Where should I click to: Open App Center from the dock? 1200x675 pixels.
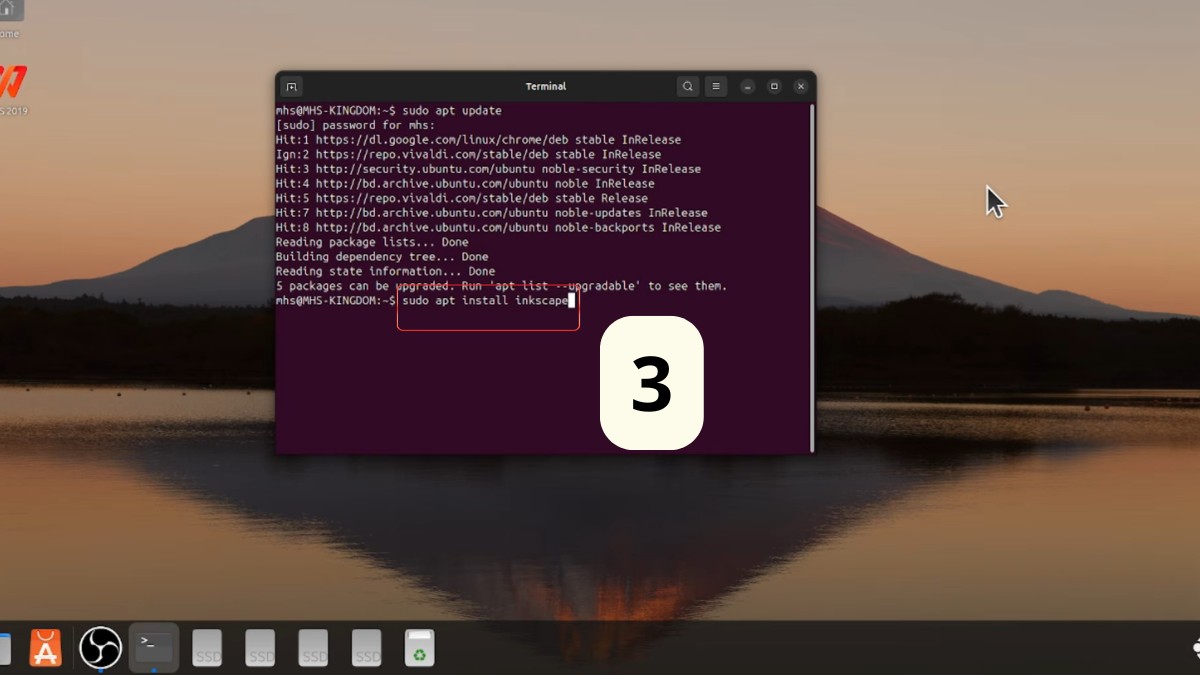[46, 647]
